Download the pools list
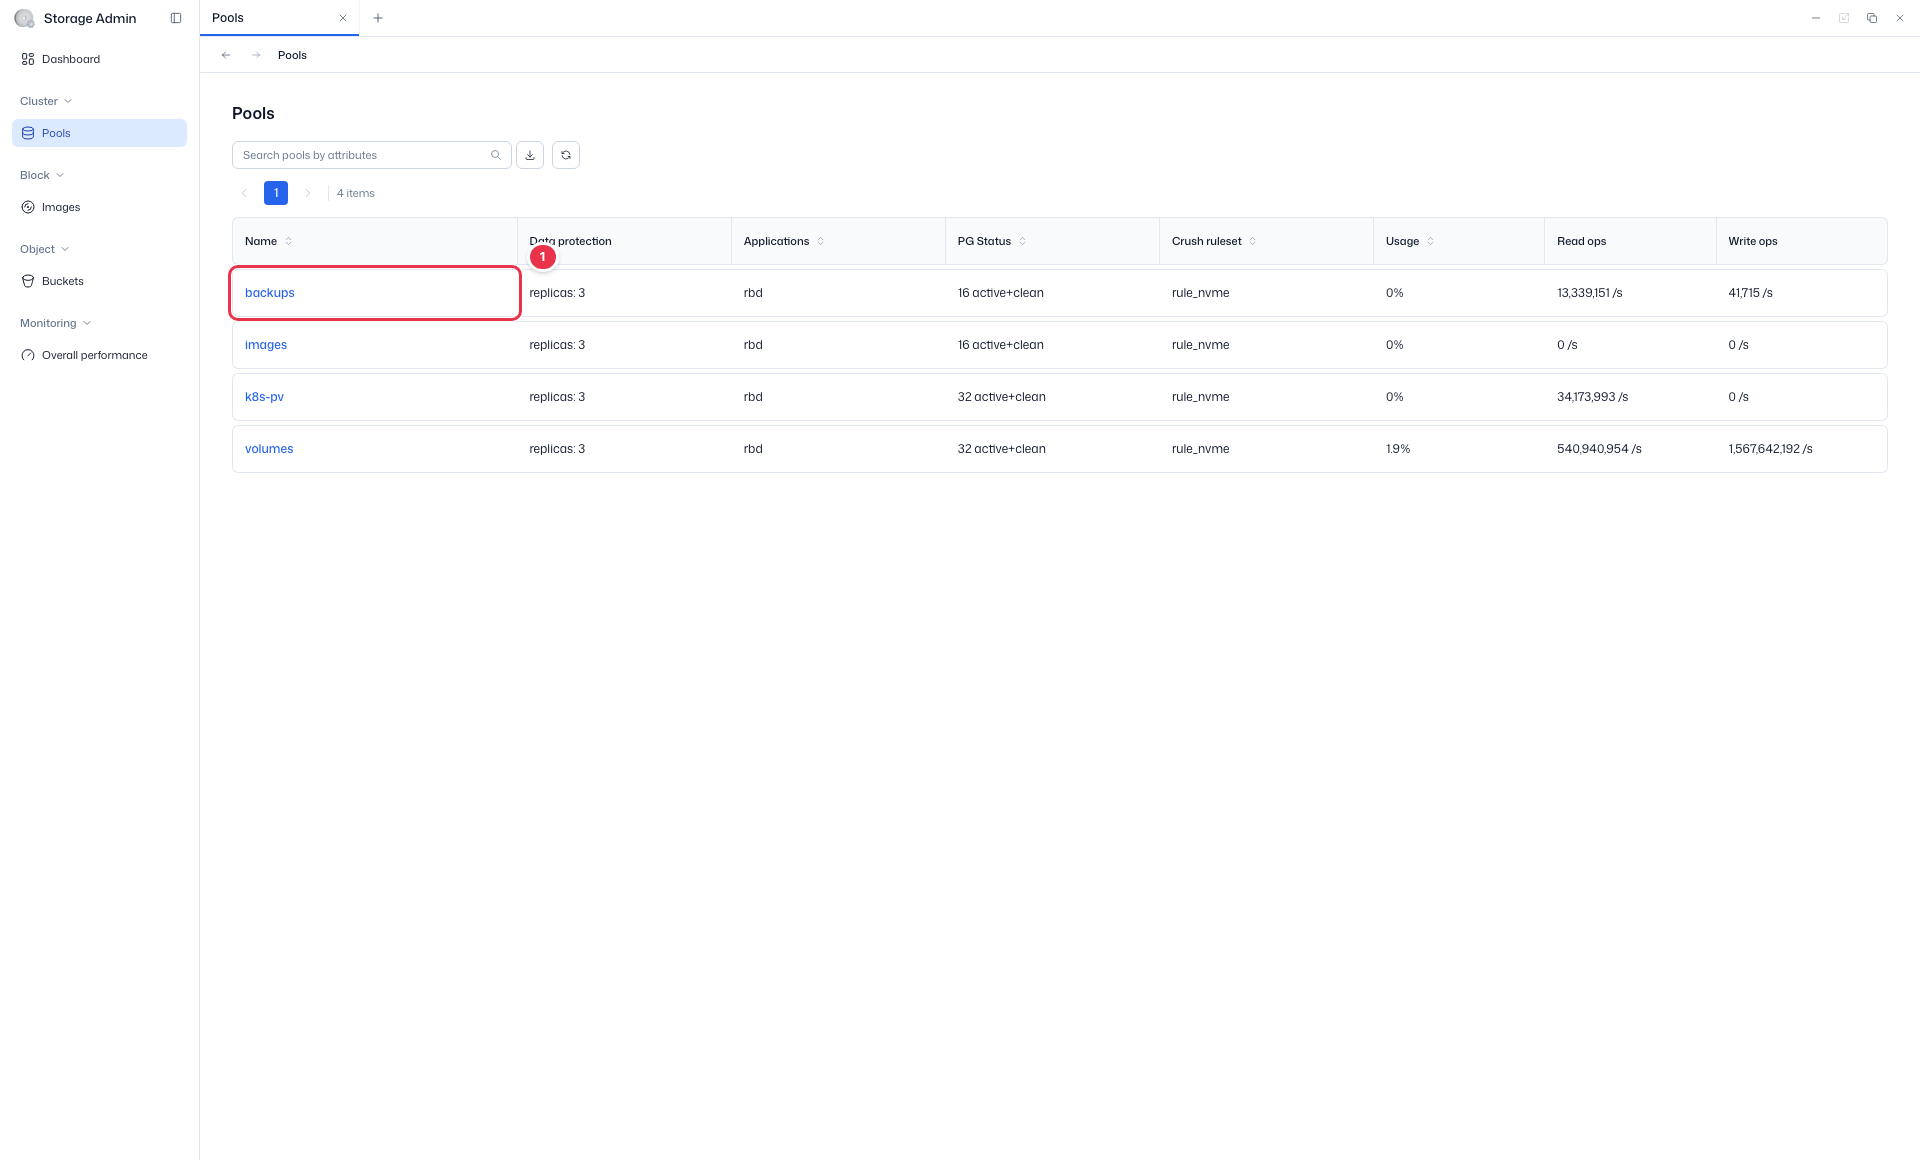 tap(530, 155)
